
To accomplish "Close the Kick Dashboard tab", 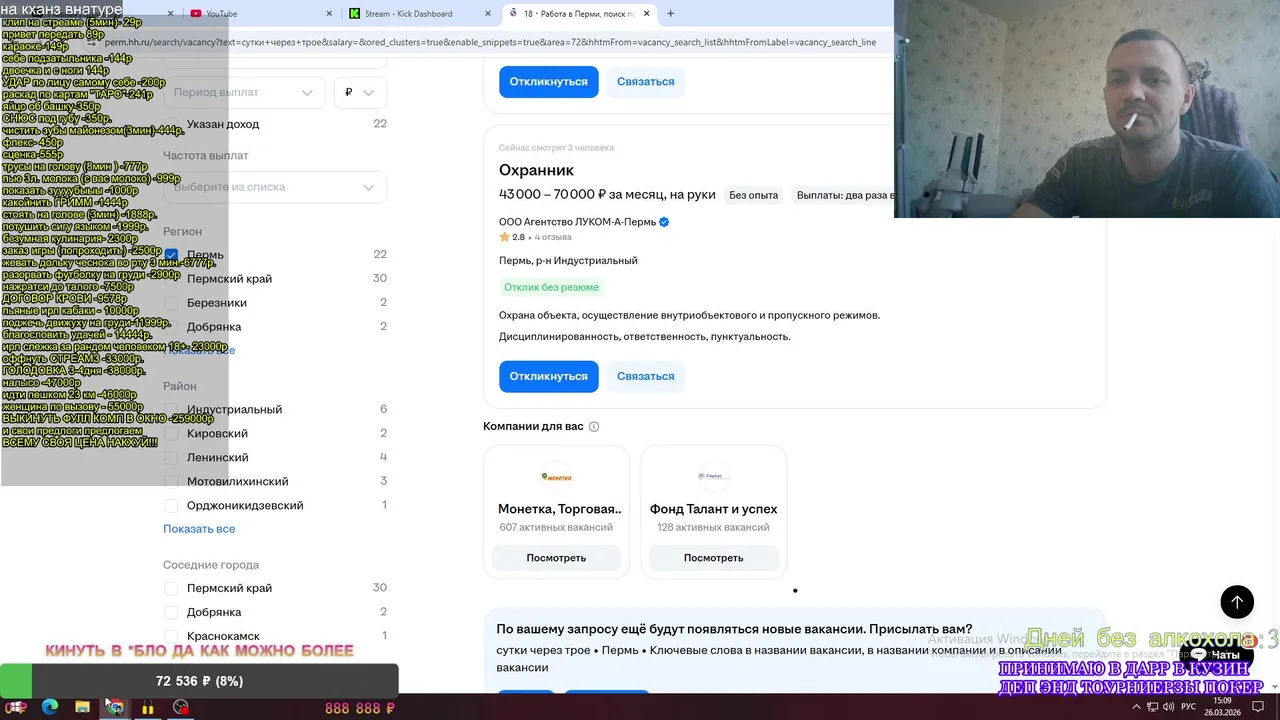I will pyautogui.click(x=488, y=14).
